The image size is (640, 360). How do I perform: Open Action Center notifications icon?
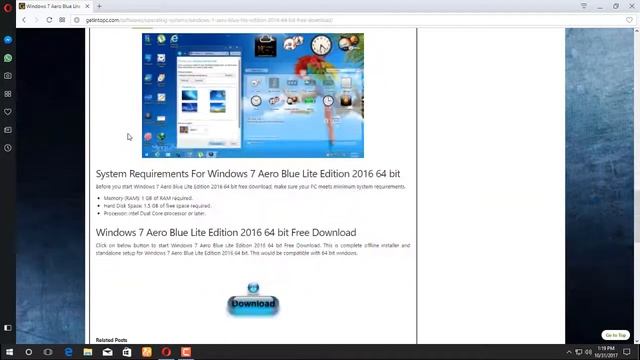627,352
